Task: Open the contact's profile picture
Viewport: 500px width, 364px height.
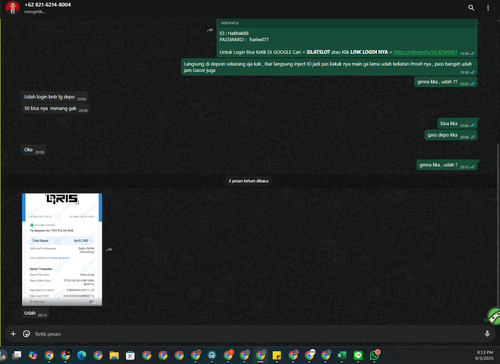Action: click(12, 7)
